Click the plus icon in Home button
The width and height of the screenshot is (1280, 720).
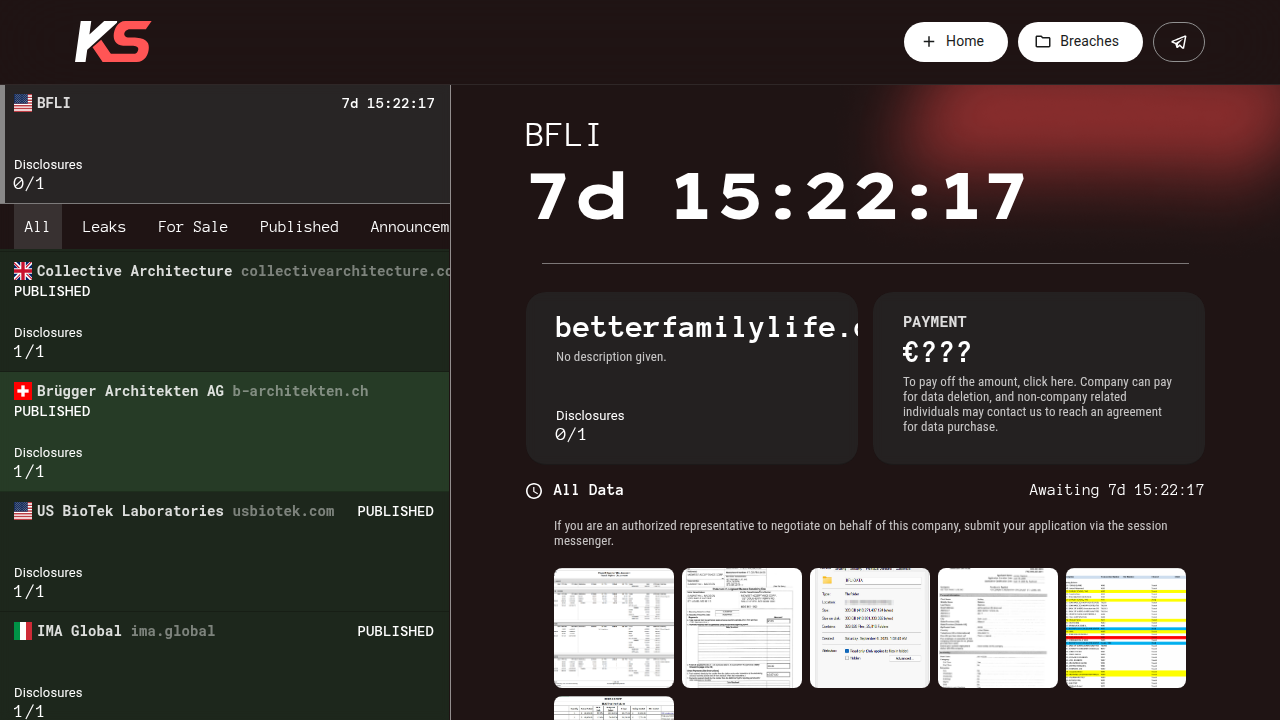(929, 42)
